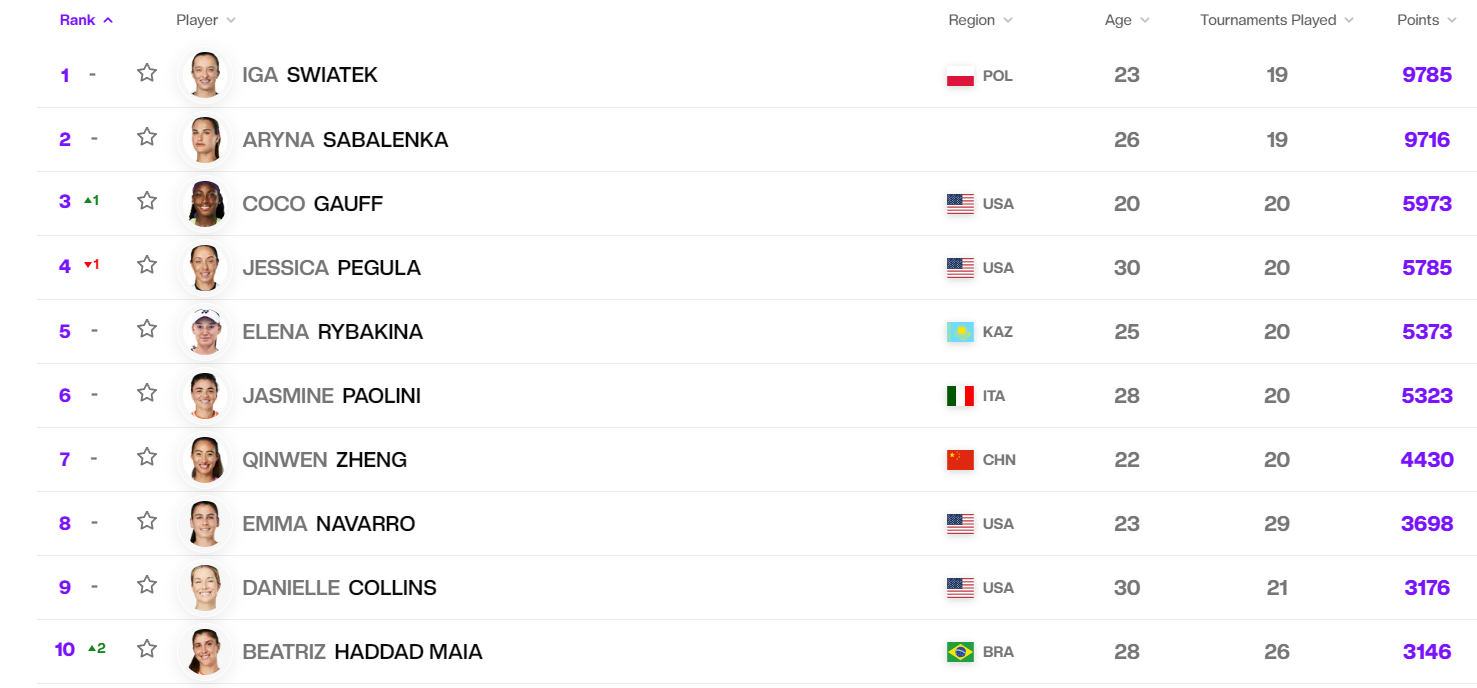Image resolution: width=1477 pixels, height=688 pixels.
Task: Favorite Iga Swiatek with star icon
Action: pos(147,73)
